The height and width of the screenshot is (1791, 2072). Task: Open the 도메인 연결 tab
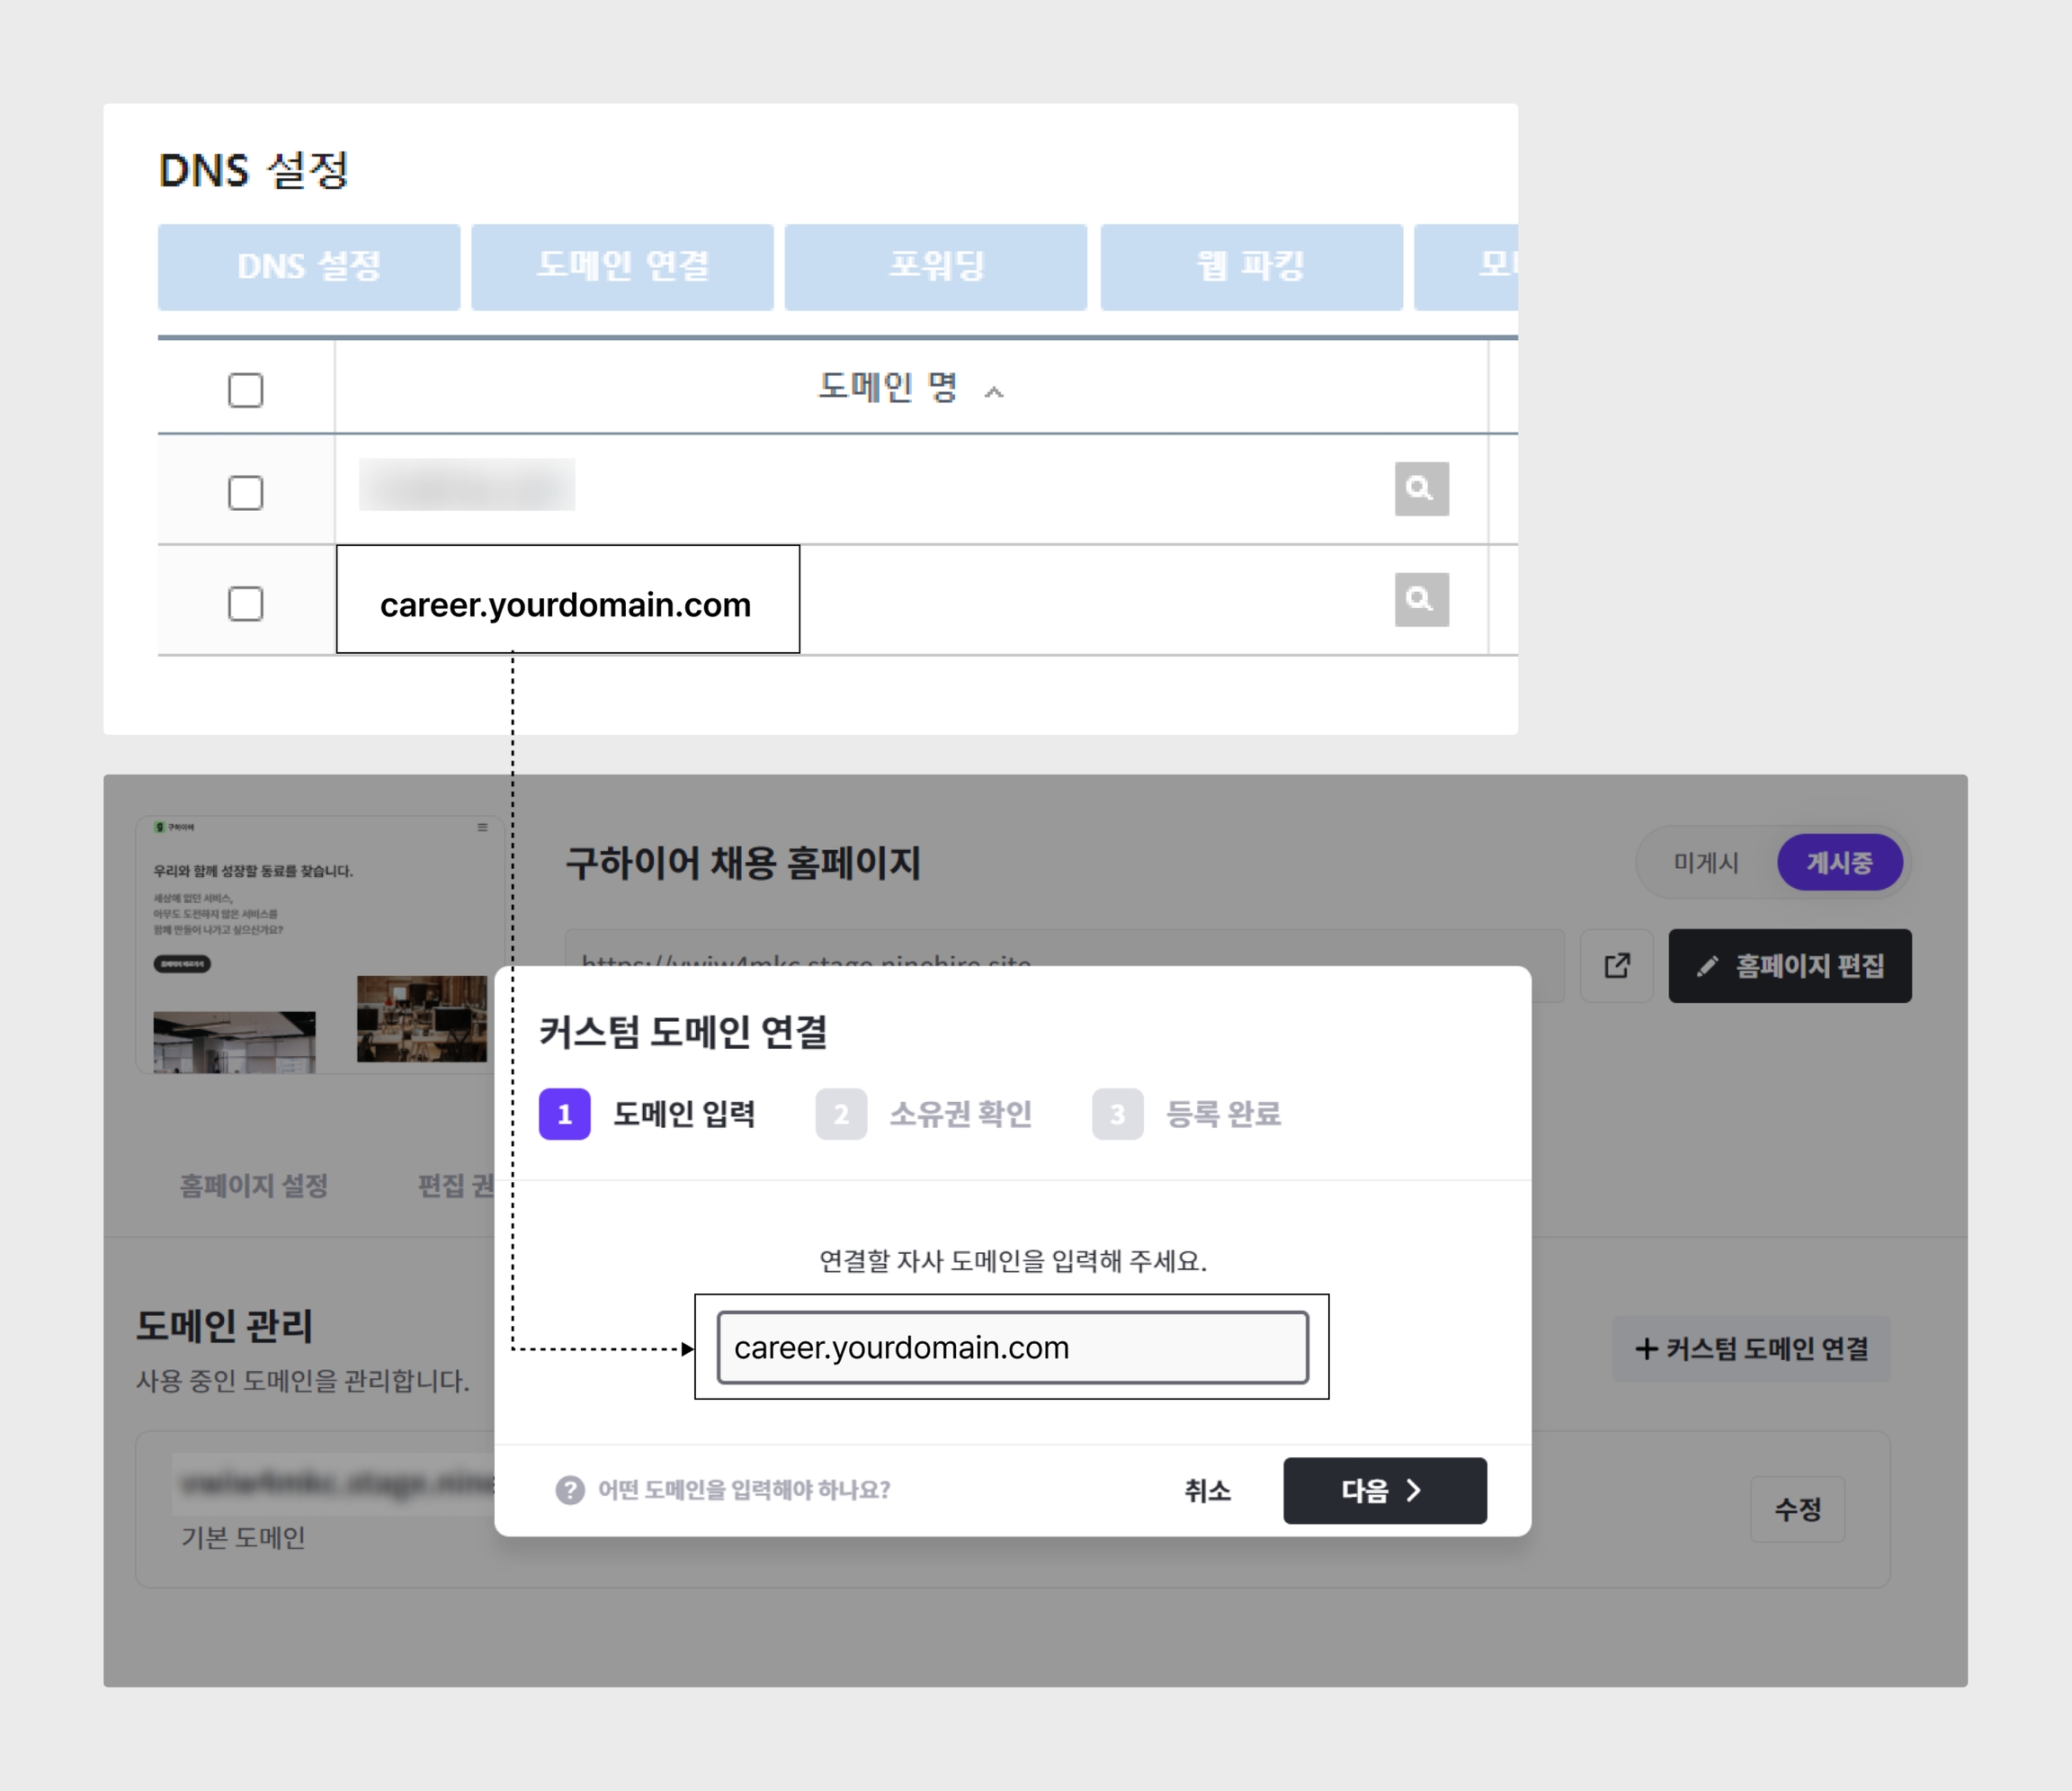(622, 266)
